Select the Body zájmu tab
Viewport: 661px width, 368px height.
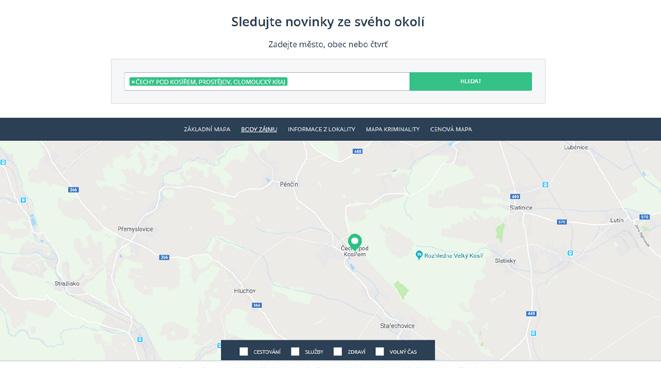pyautogui.click(x=259, y=129)
